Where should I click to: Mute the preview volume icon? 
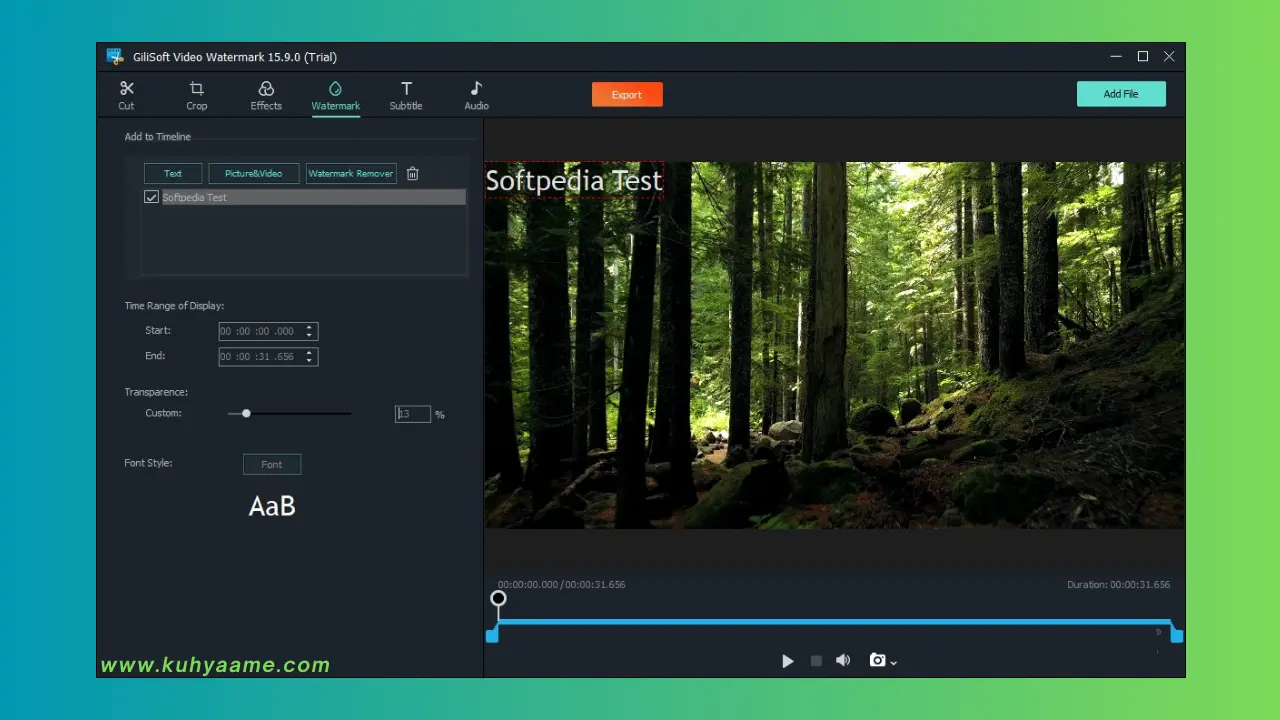(x=843, y=660)
